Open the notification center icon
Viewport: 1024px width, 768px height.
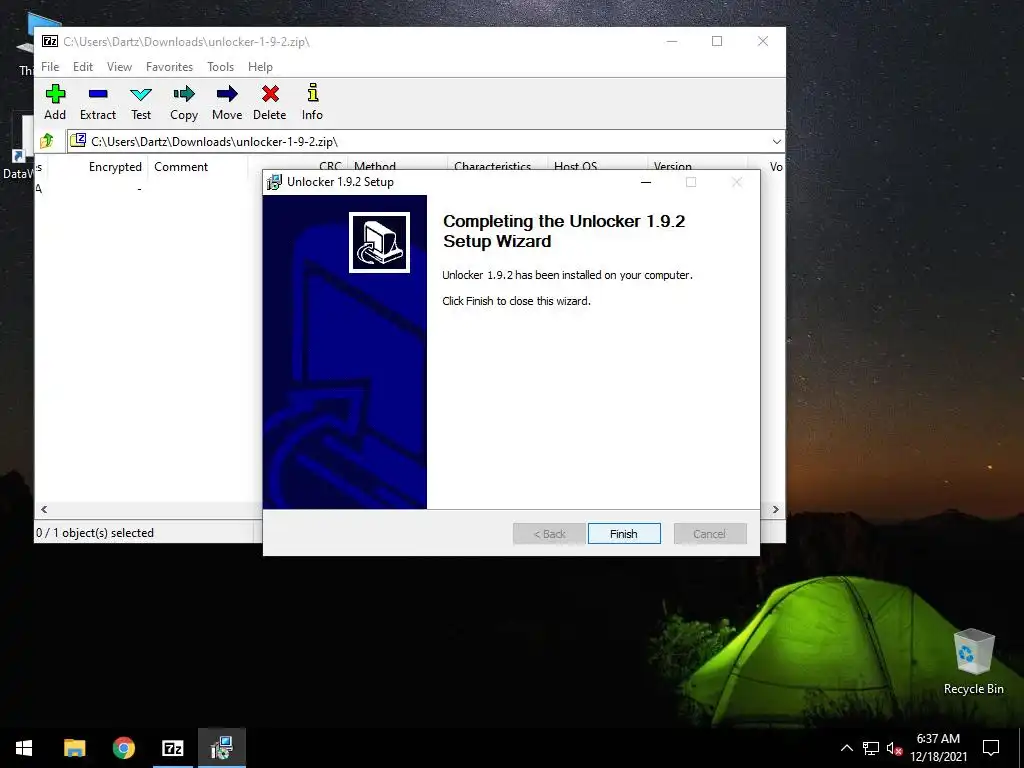click(x=991, y=748)
